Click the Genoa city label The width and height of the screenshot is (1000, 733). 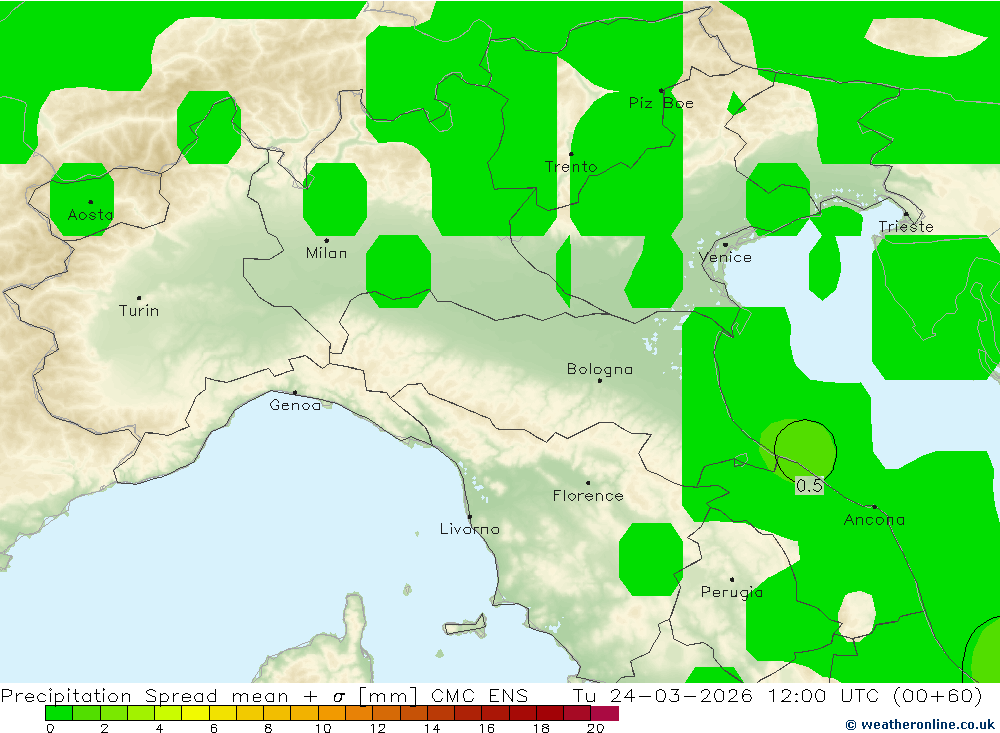[295, 405]
